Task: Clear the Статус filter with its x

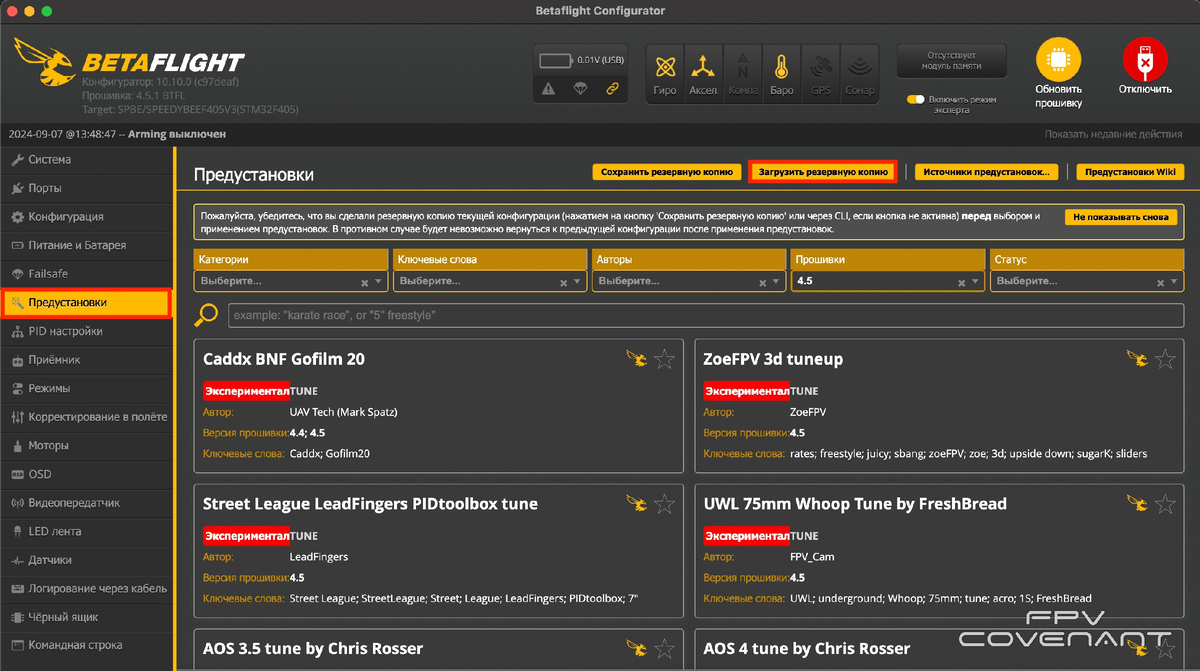Action: [1160, 283]
